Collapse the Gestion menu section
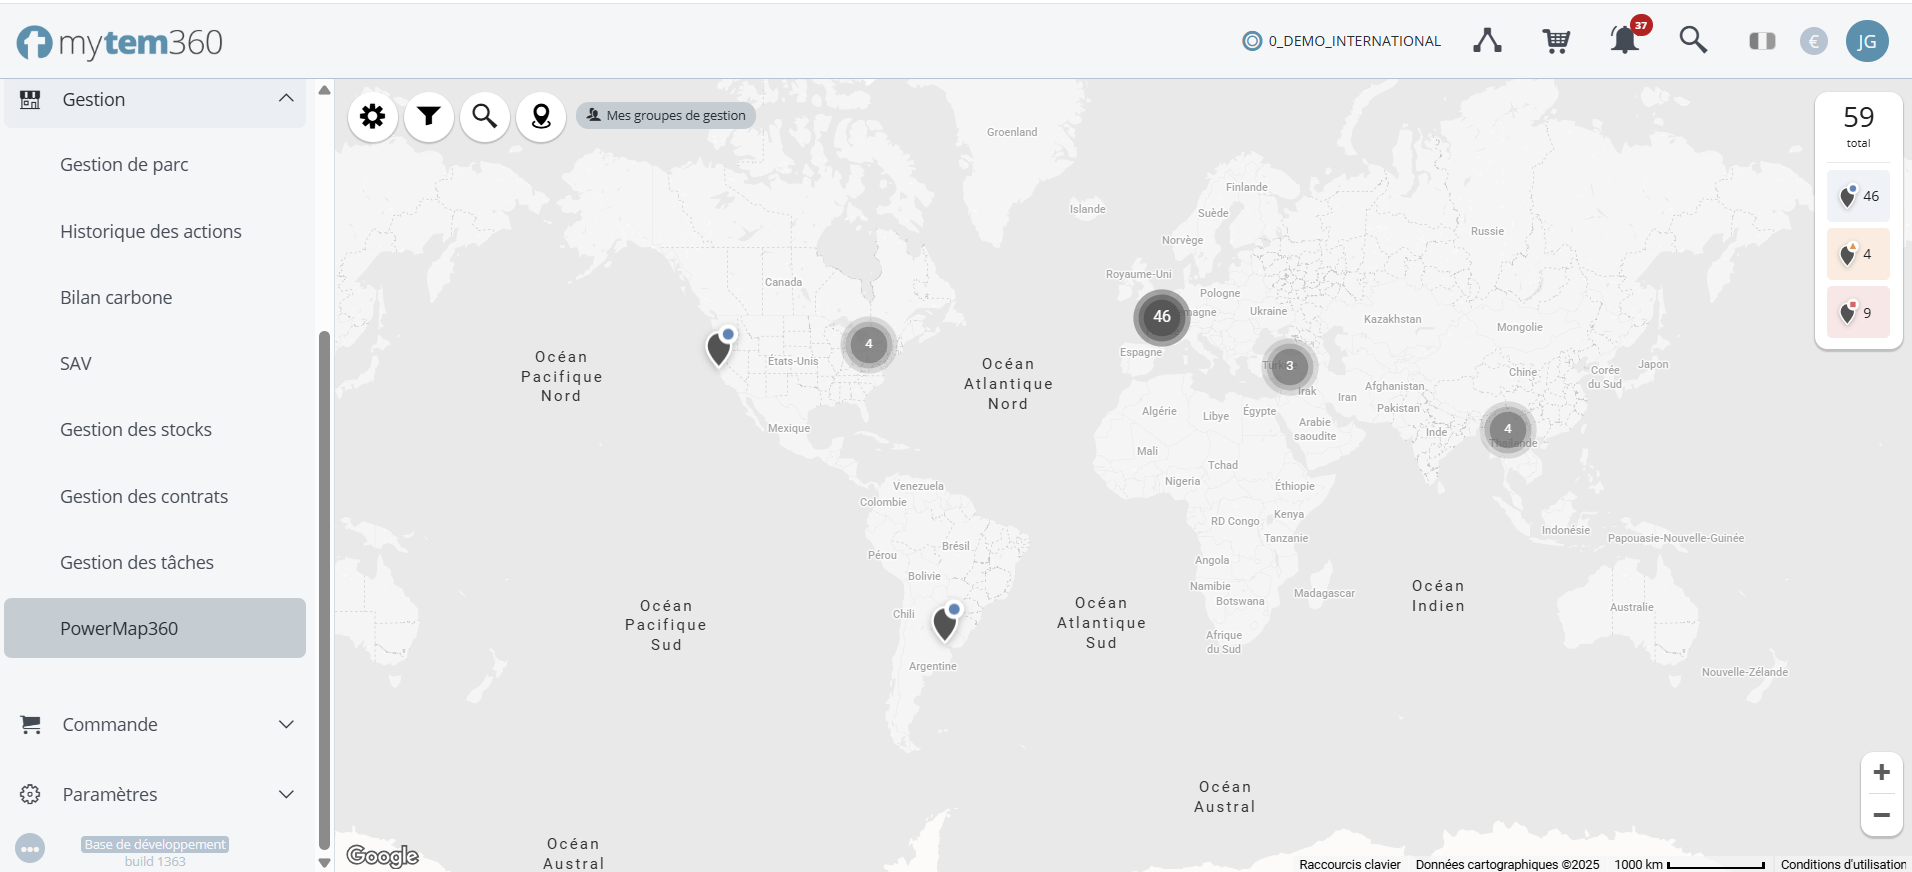The height and width of the screenshot is (872, 1912). (286, 99)
